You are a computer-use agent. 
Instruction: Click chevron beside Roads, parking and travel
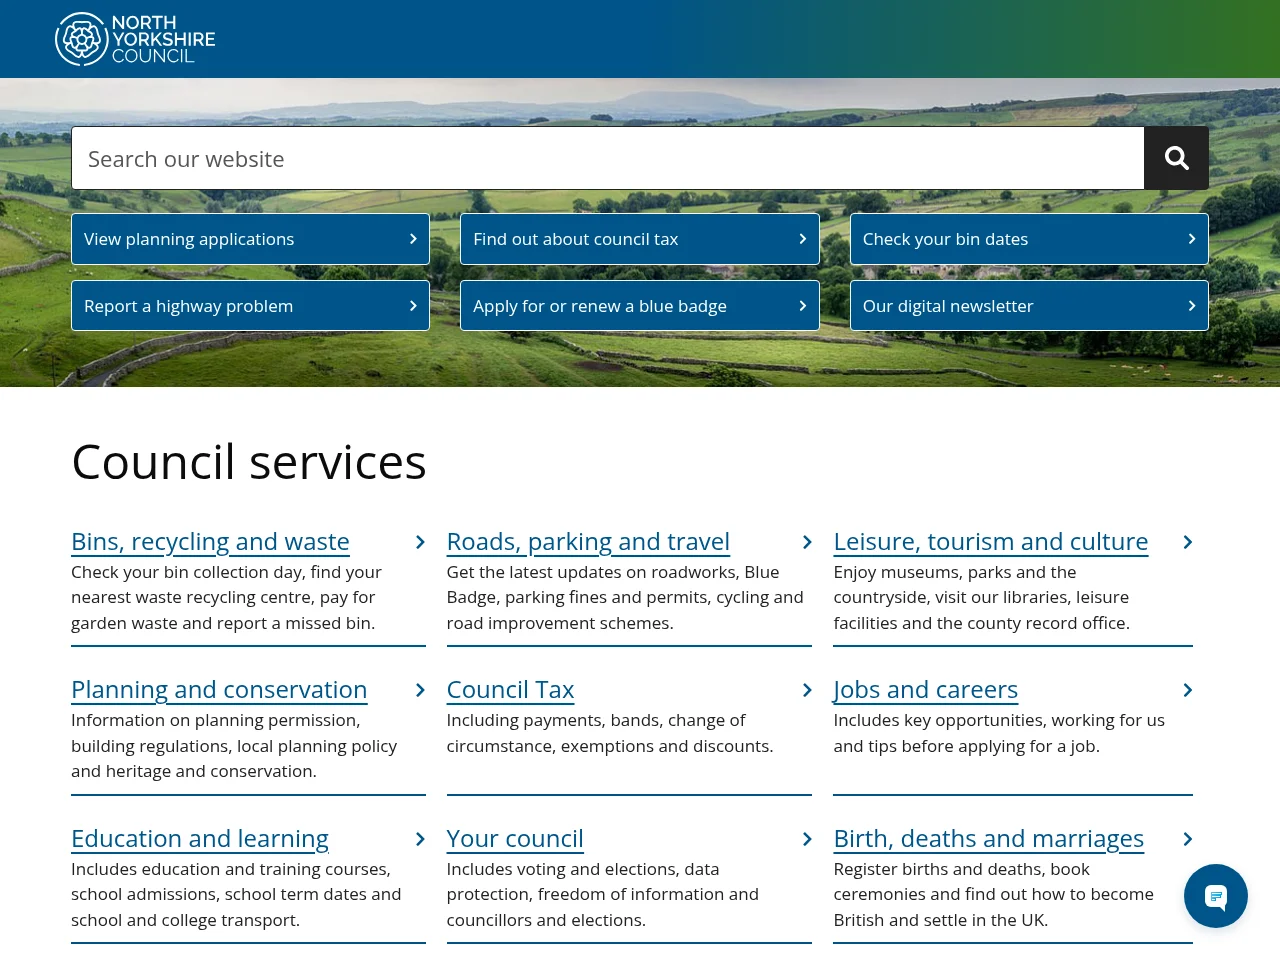tap(807, 542)
